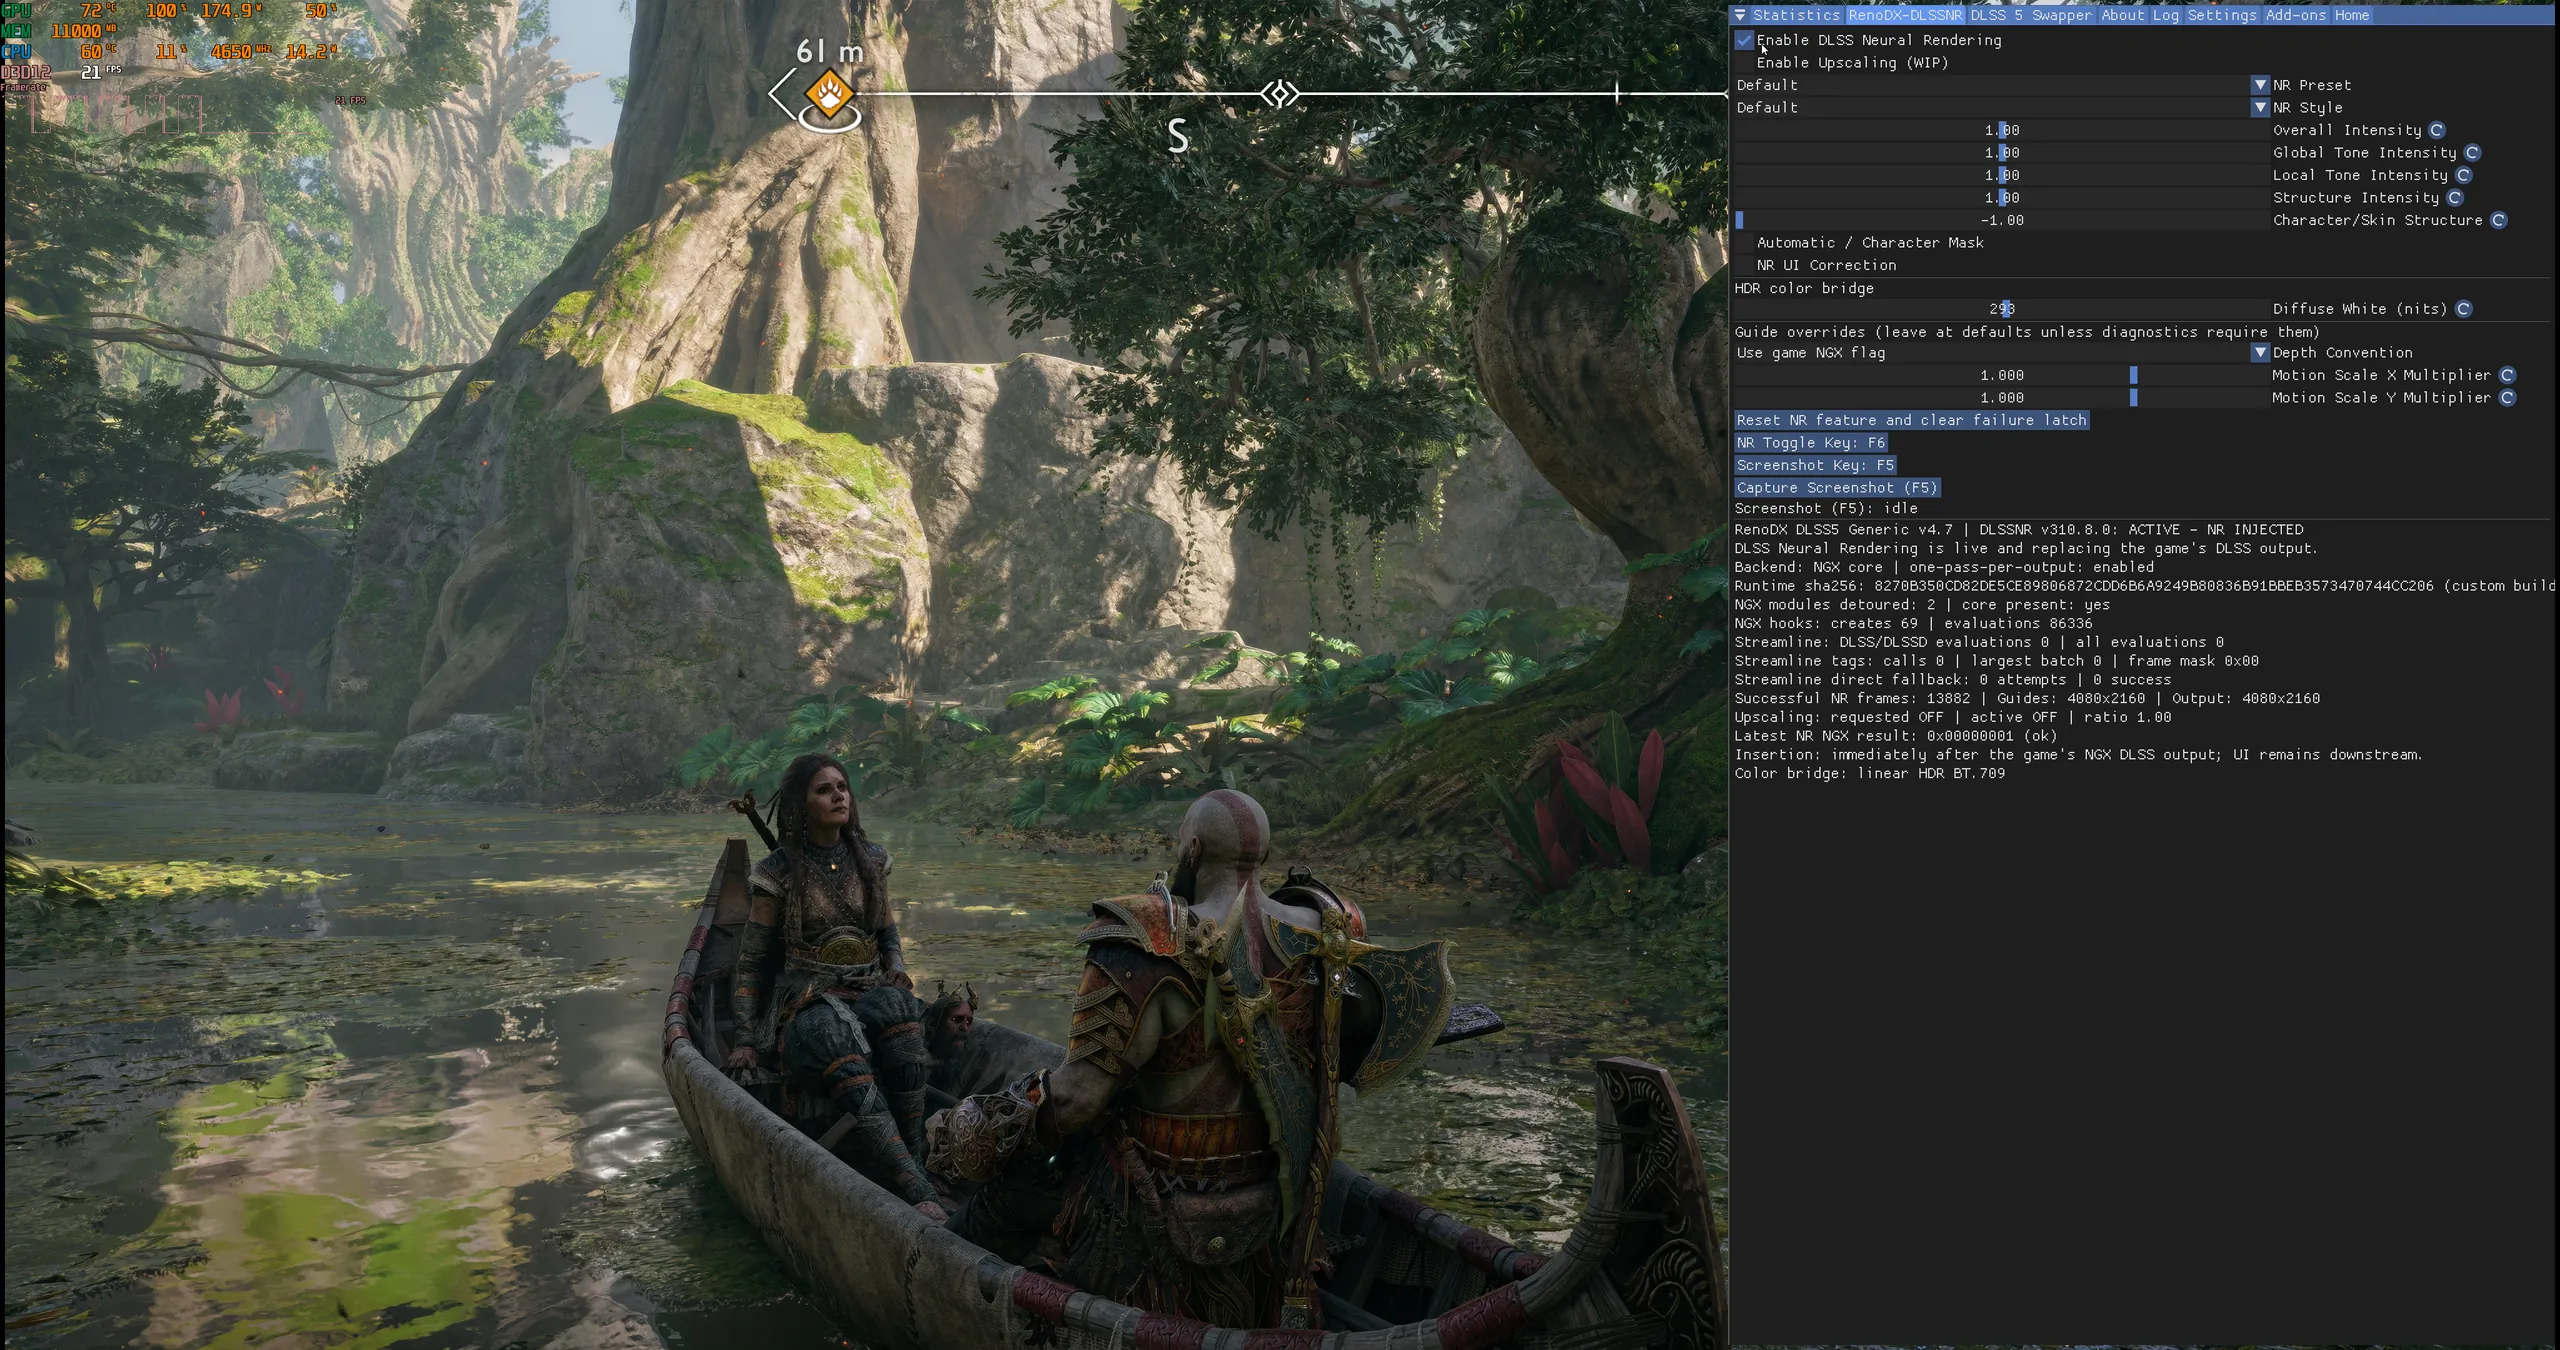Viewport: 2560px width, 1350px height.
Task: Reset Motion Scale X Multiplier via icon
Action: click(x=2507, y=375)
